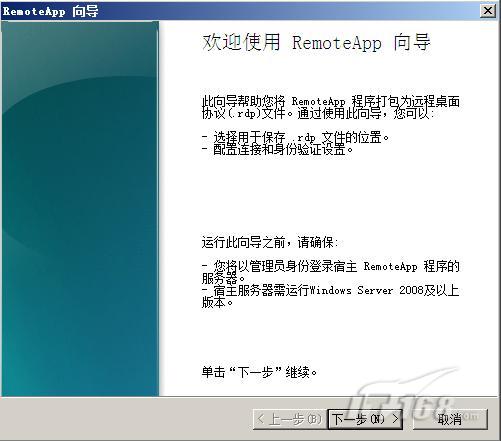501x441 pixels.
Task: Click the line mentioning Windows Server 2008及以上
Action: tap(330, 290)
